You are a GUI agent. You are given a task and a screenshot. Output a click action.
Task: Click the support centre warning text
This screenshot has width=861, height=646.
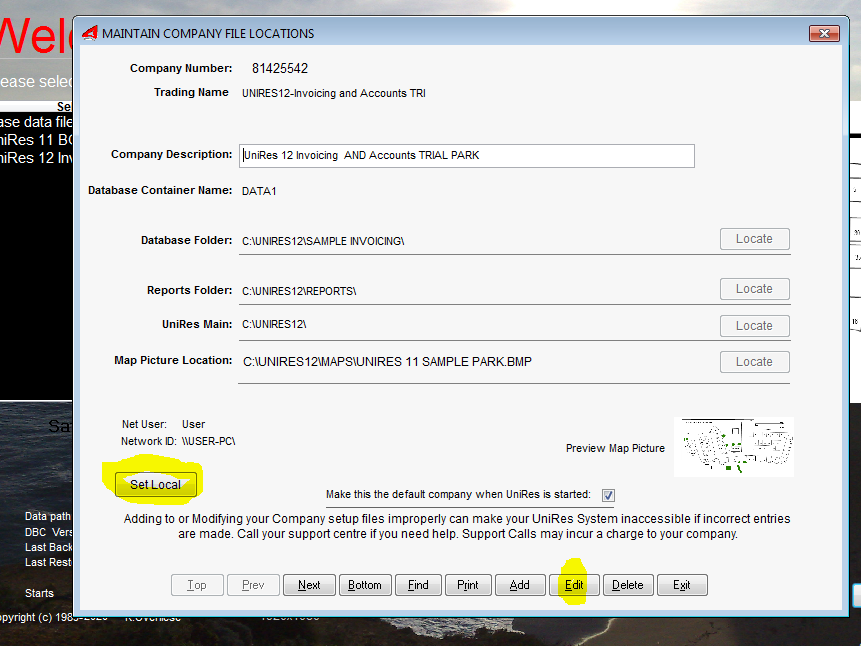click(x=457, y=526)
